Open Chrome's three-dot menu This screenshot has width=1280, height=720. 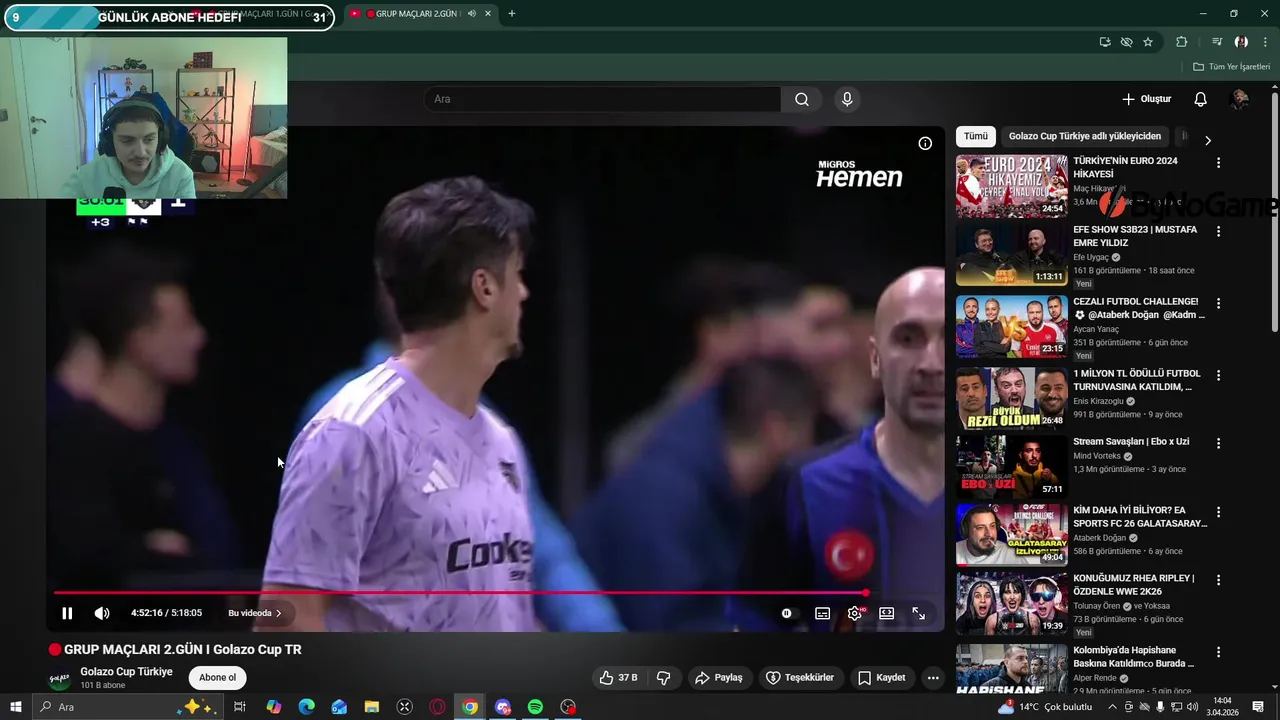(1265, 42)
